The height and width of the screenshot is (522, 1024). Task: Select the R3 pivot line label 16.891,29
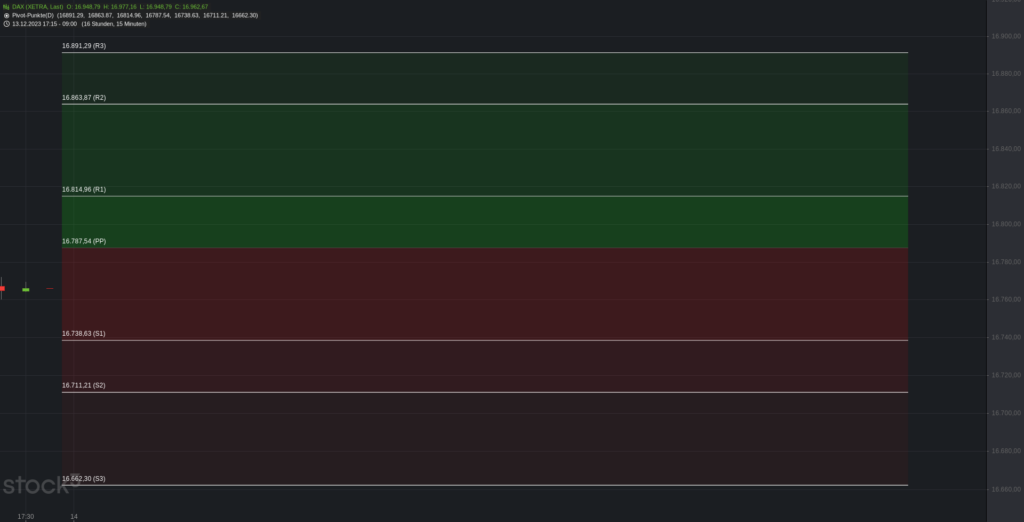coord(84,46)
